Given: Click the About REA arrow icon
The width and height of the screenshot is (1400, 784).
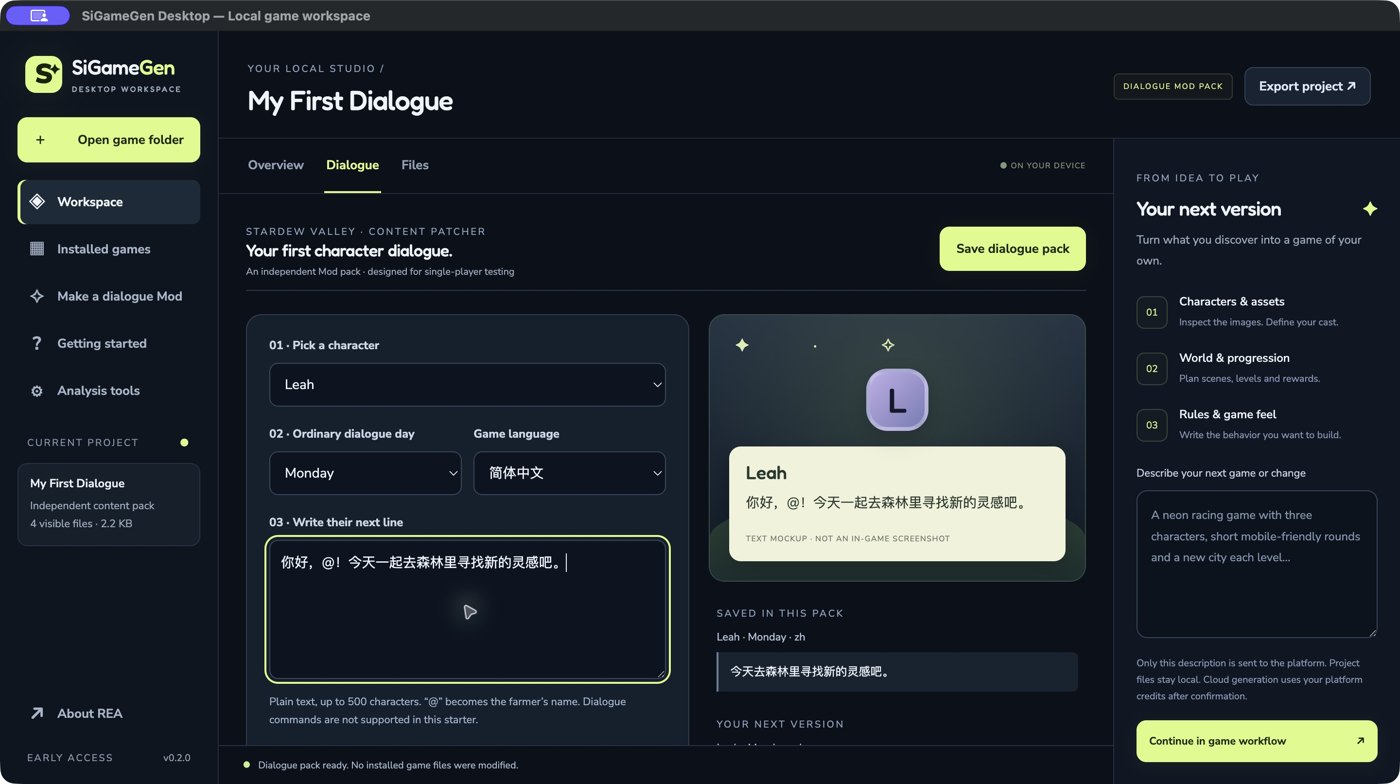Looking at the screenshot, I should point(37,713).
